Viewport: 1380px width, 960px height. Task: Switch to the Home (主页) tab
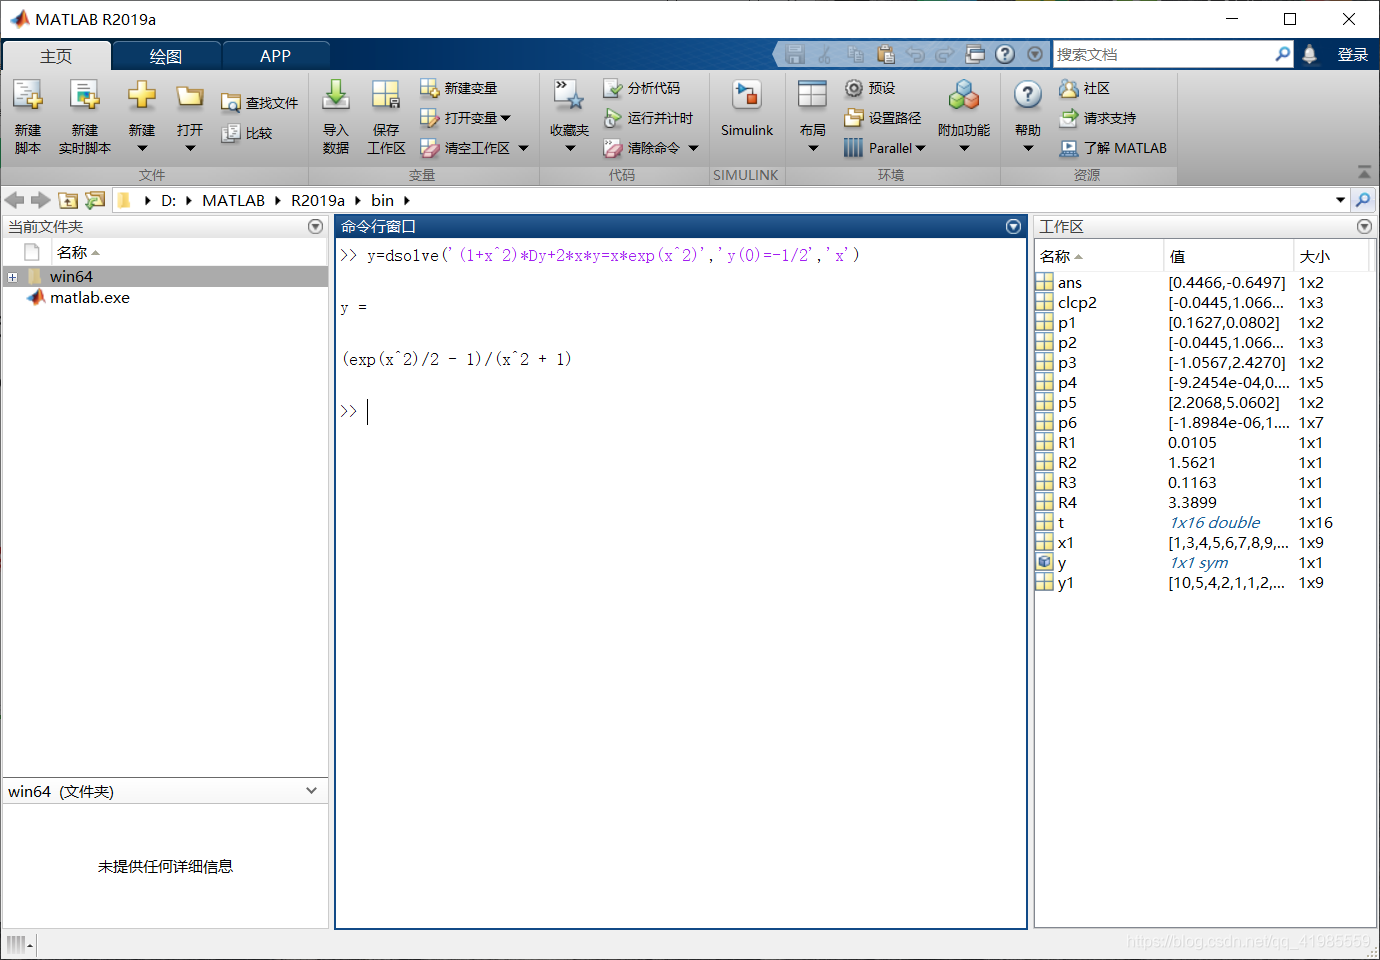pyautogui.click(x=56, y=56)
